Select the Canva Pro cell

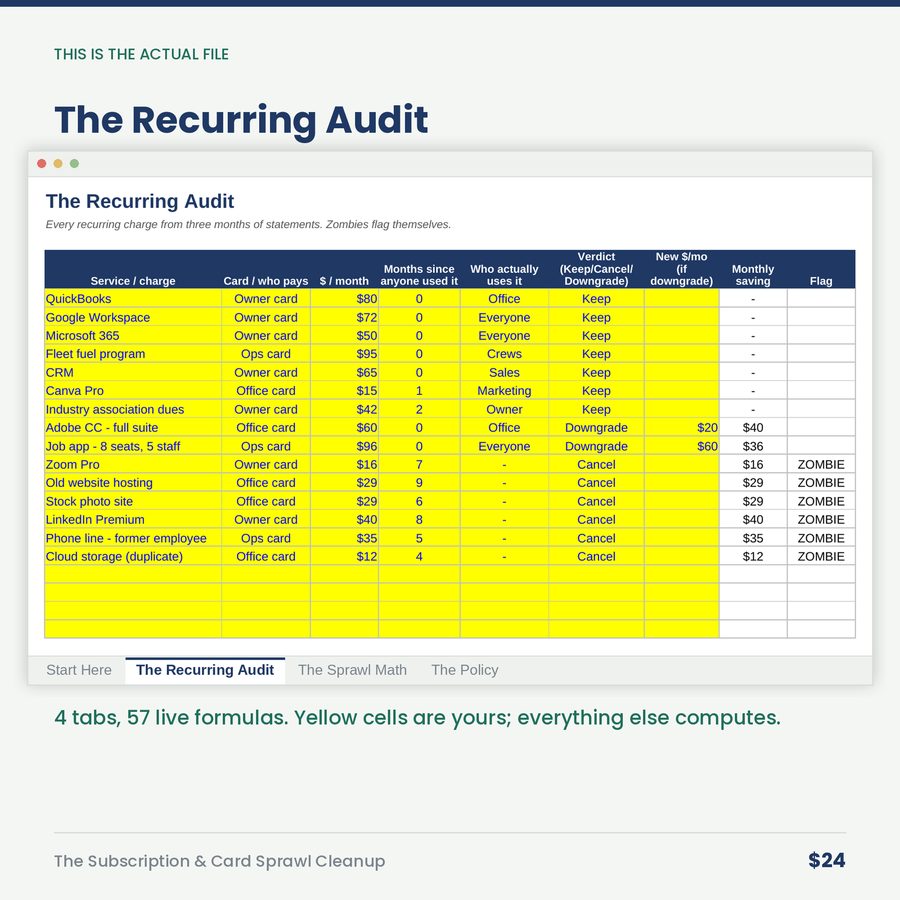click(133, 390)
